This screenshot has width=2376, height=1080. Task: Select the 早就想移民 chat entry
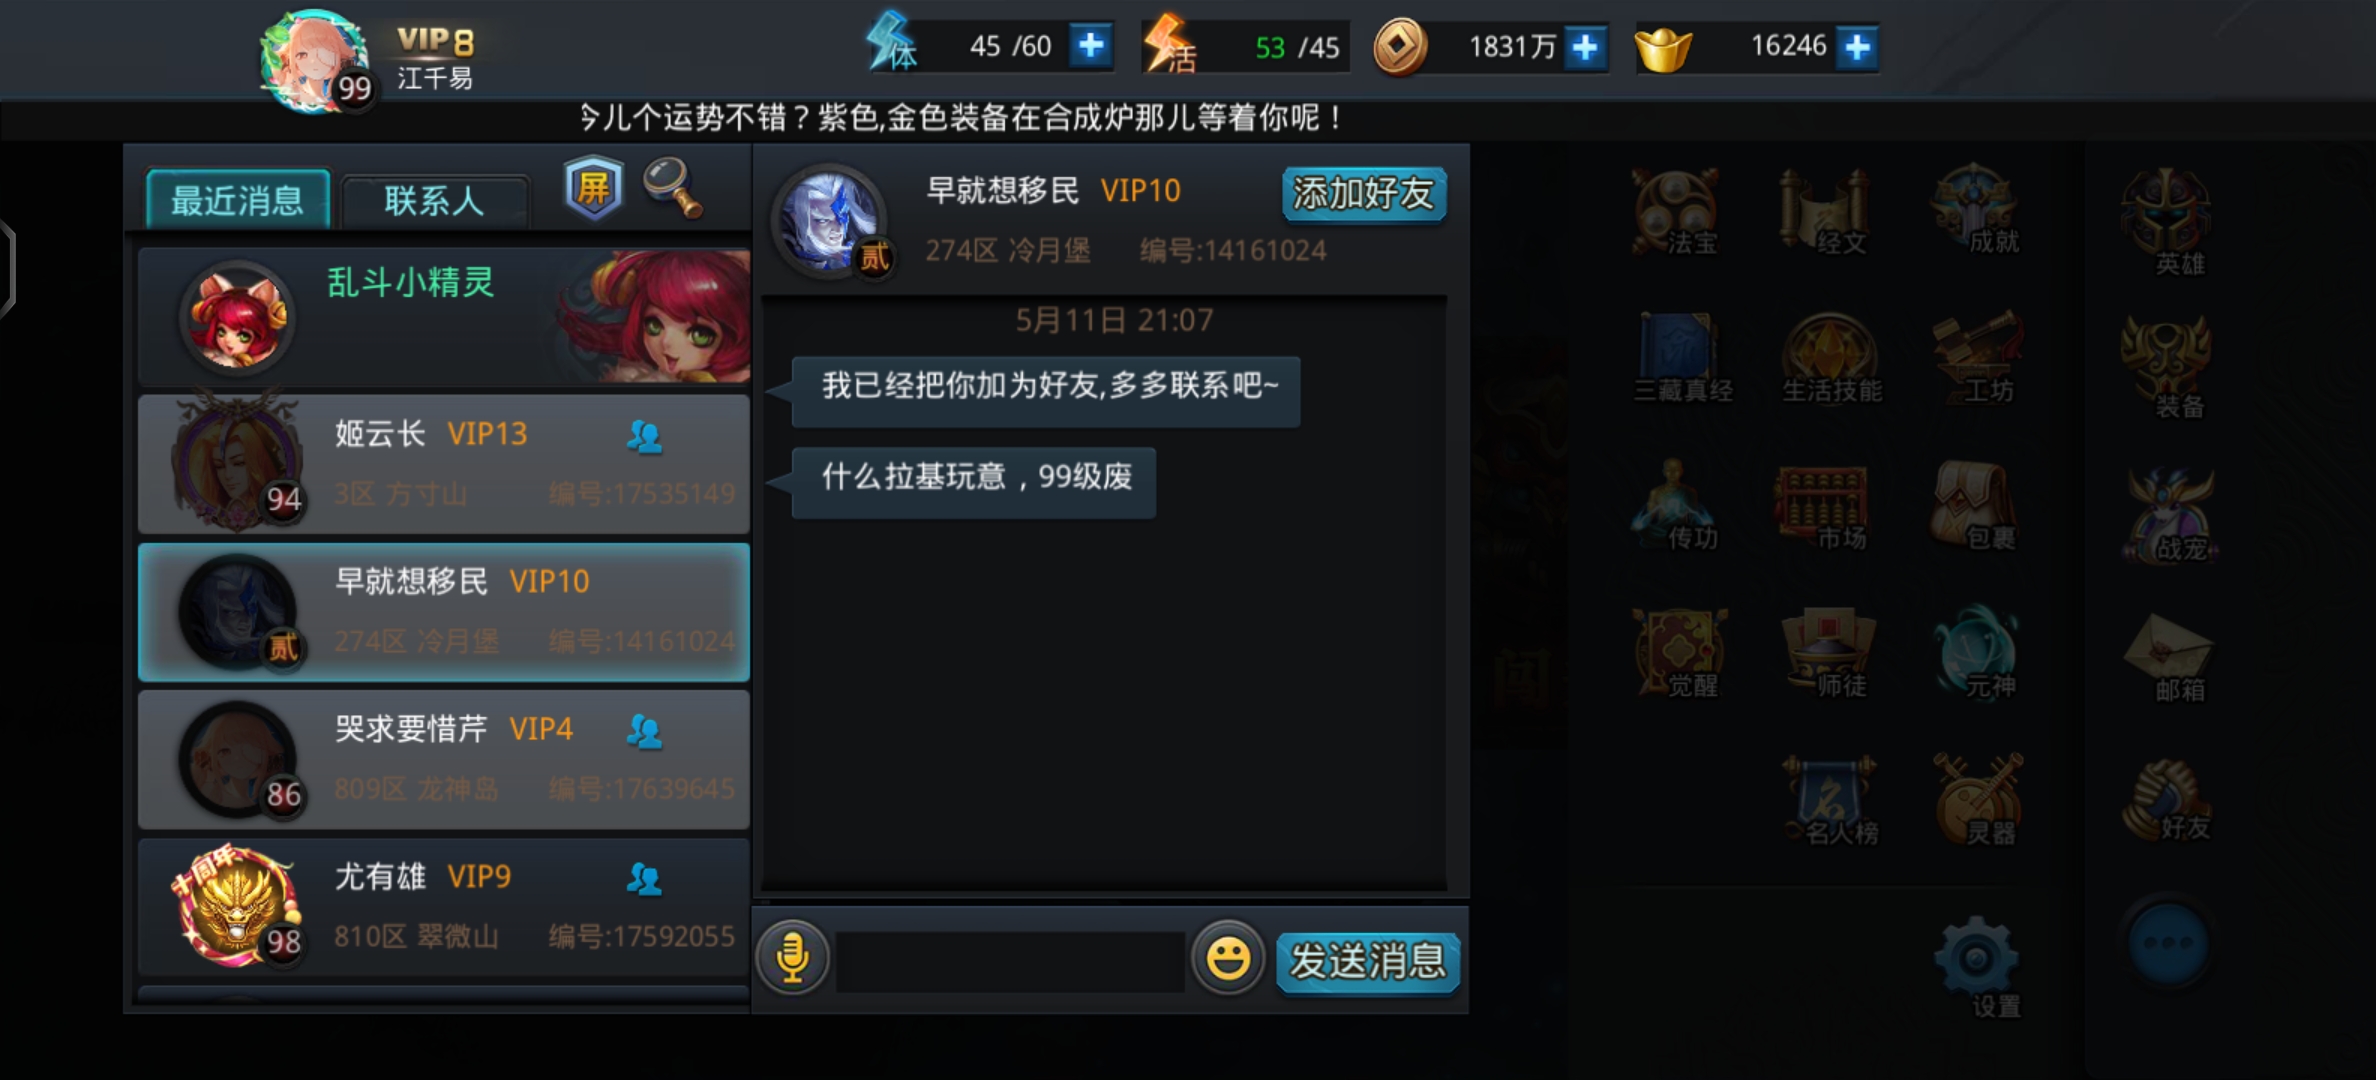coord(444,612)
